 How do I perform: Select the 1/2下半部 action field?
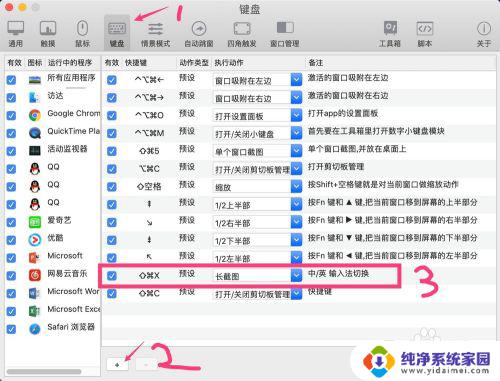pos(252,240)
